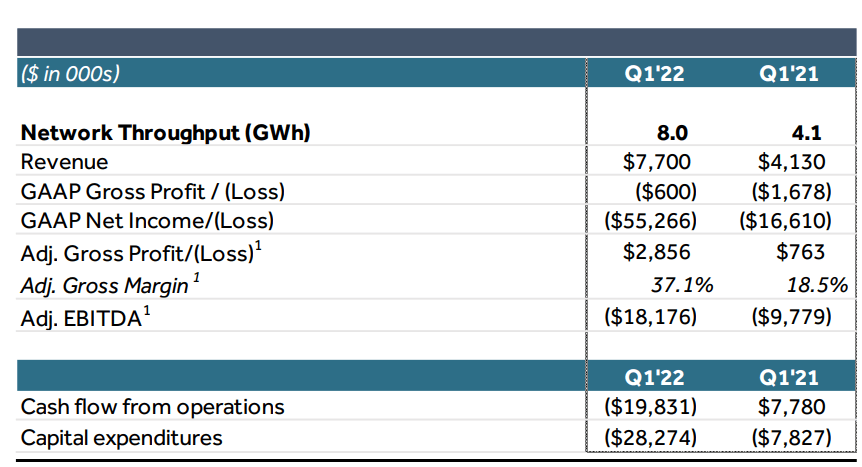
Task: Click the Q1'21 header above cash flow rows
Action: 789,377
